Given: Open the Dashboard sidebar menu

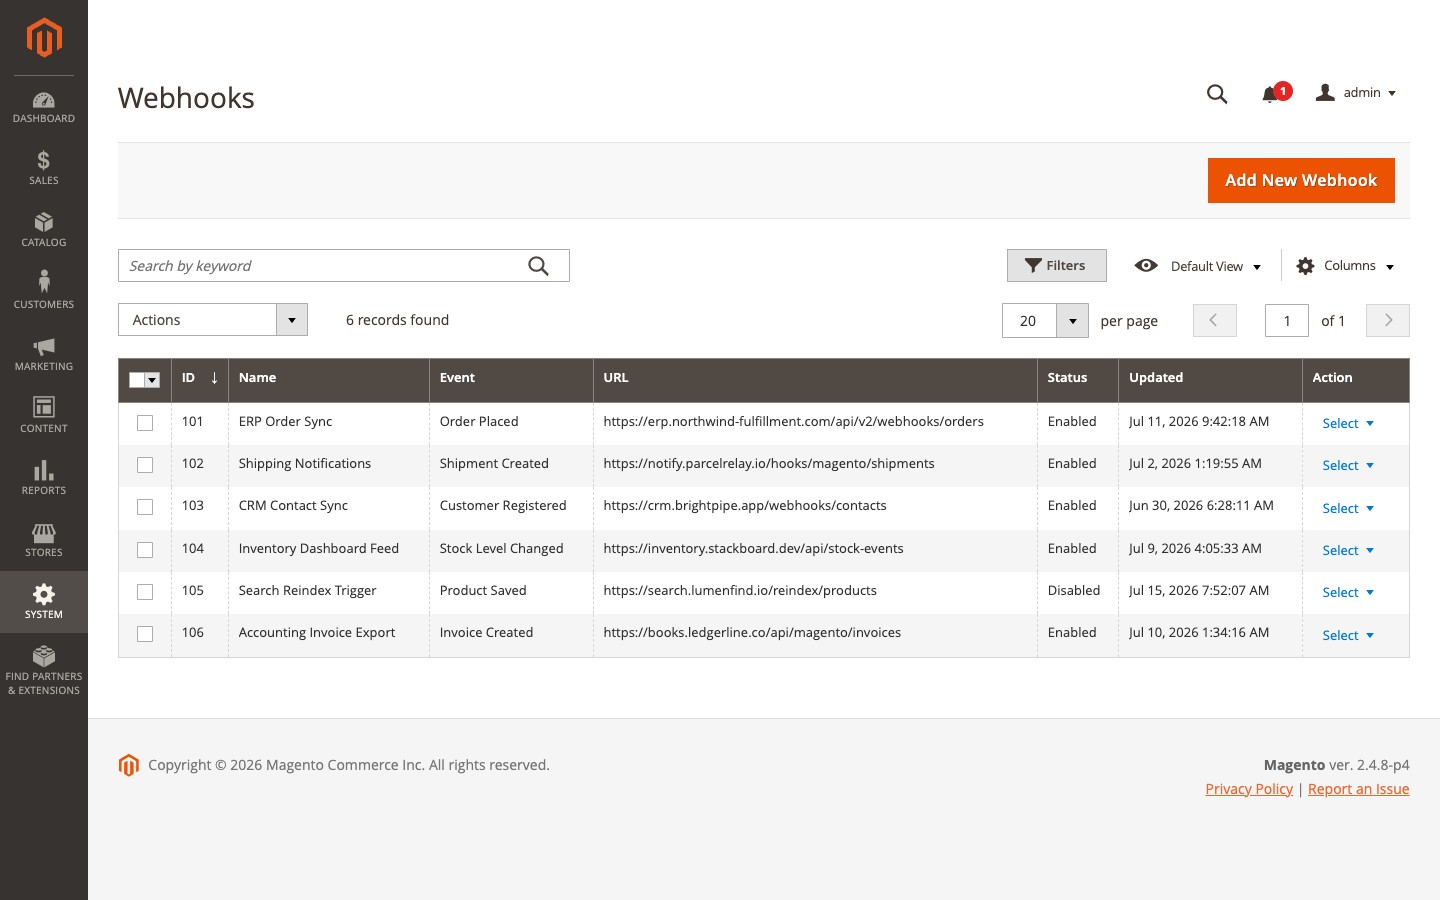Looking at the screenshot, I should pyautogui.click(x=44, y=107).
